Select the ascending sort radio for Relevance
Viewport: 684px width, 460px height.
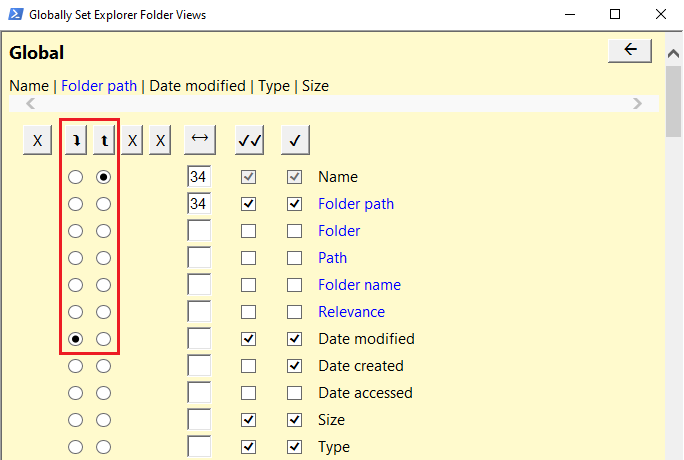pyautogui.click(x=75, y=312)
